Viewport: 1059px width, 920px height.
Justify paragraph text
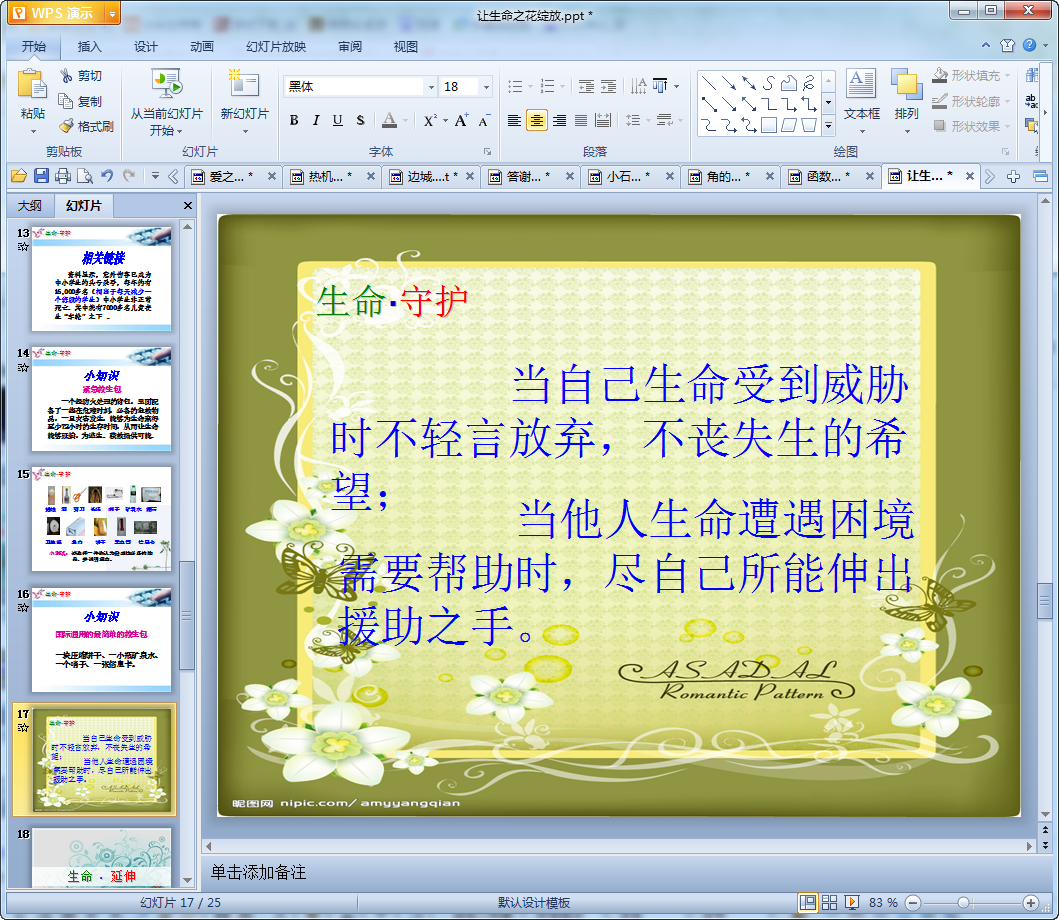[581, 120]
